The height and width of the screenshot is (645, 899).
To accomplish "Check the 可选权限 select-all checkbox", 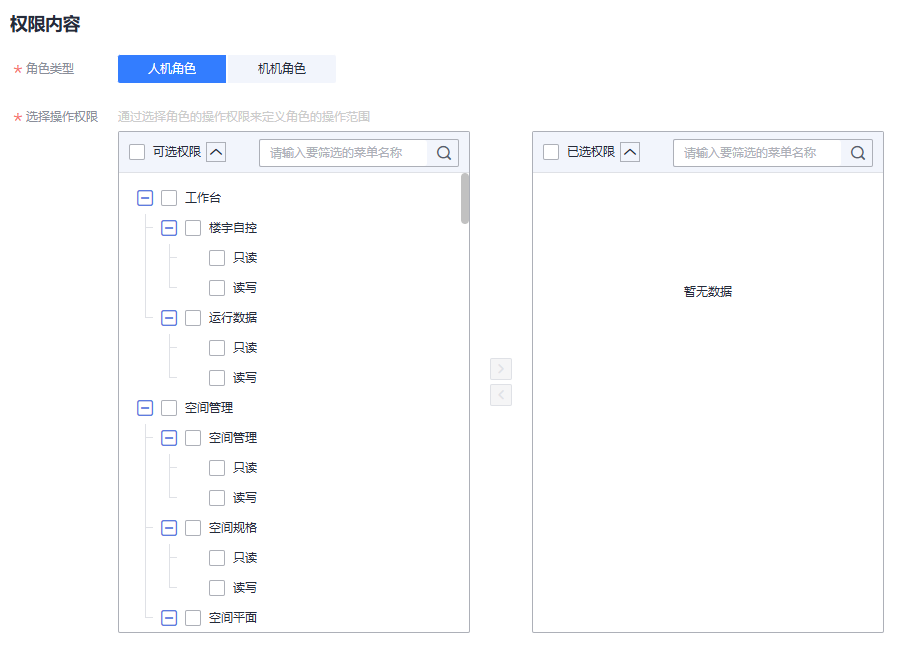I will (x=137, y=152).
